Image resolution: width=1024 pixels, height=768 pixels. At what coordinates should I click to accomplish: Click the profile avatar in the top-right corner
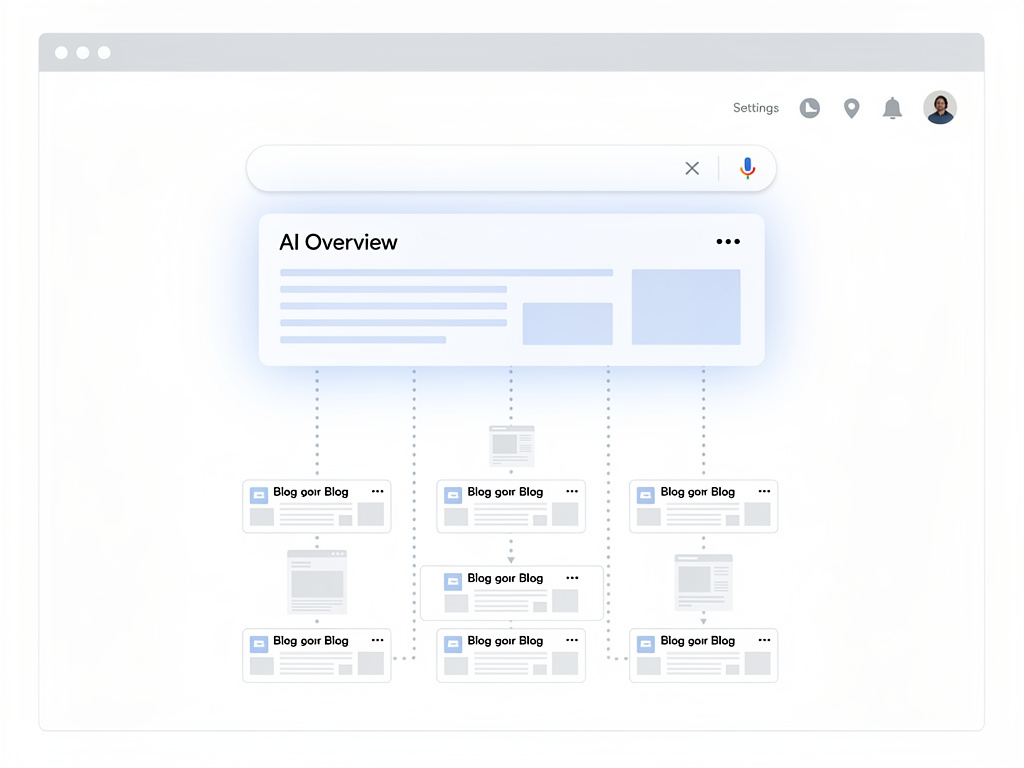[940, 107]
